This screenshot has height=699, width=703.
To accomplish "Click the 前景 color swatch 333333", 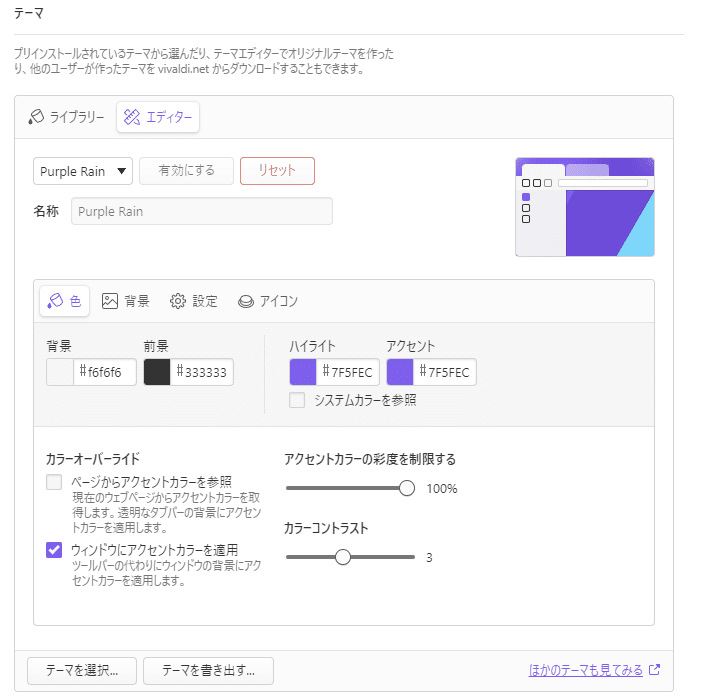I will (x=157, y=372).
